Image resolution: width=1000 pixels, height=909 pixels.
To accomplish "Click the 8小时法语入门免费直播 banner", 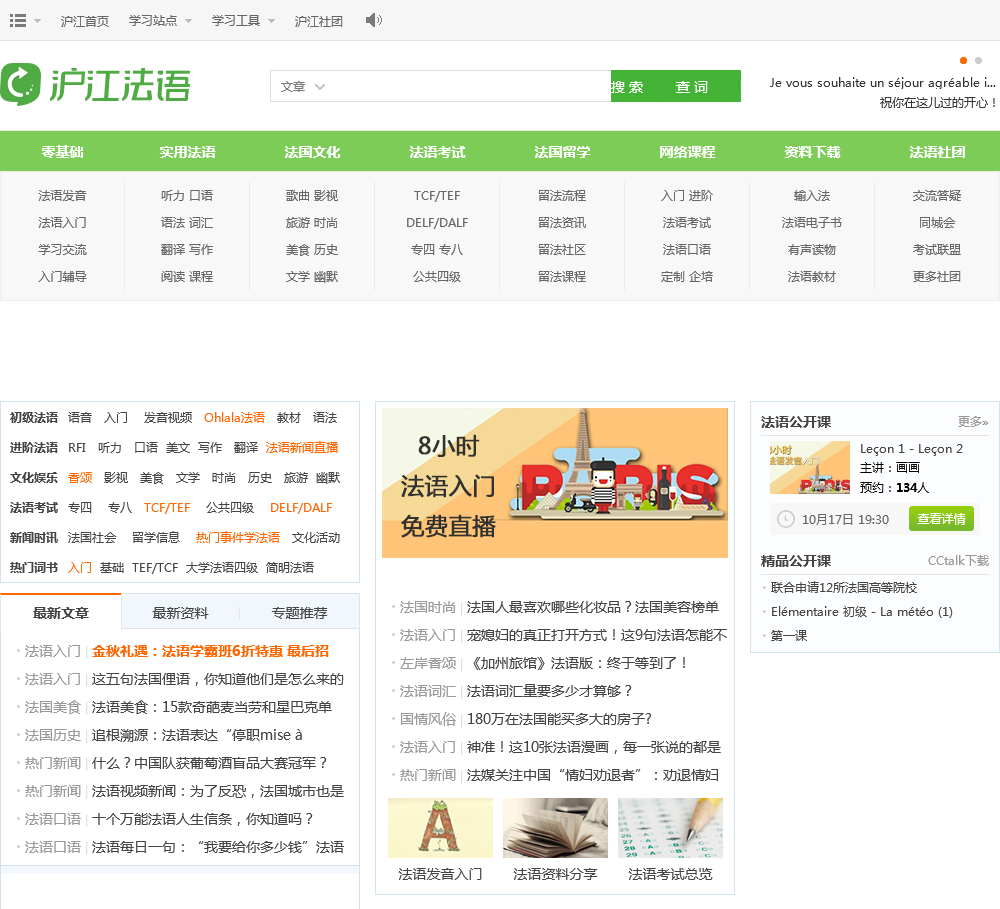I will [x=554, y=482].
